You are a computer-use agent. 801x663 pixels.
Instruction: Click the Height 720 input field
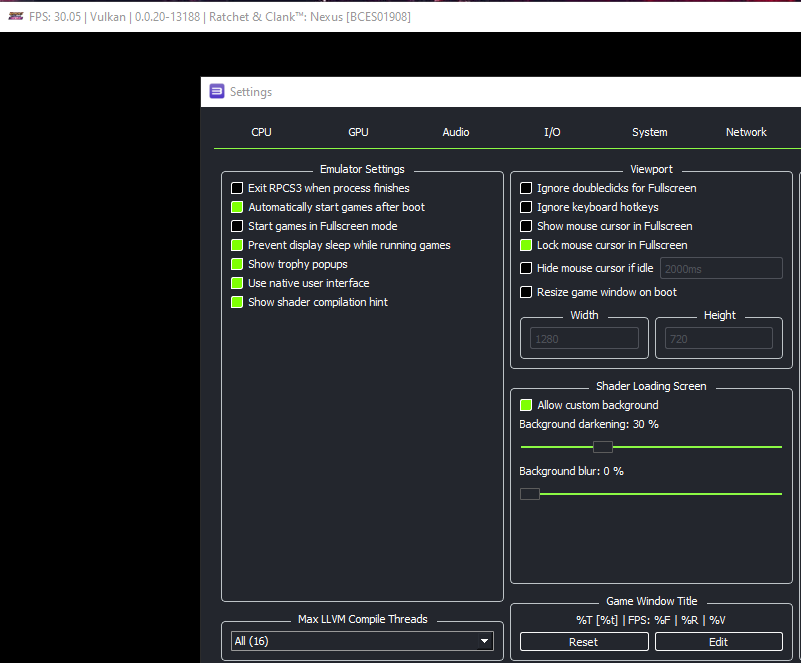pos(719,339)
